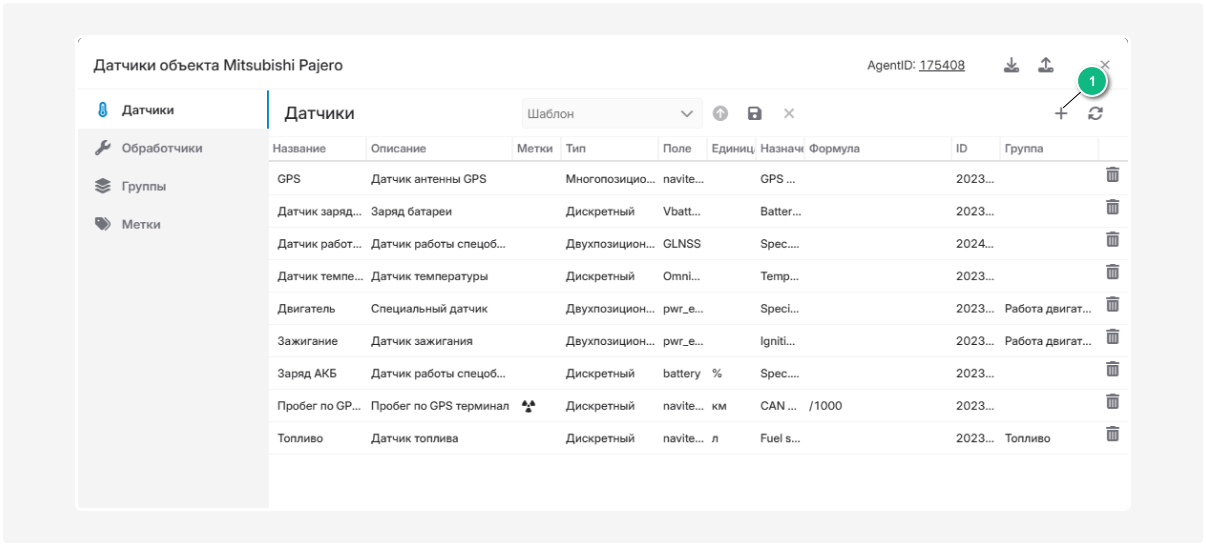Refresh the sensors list
1206x546 pixels.
(x=1095, y=114)
